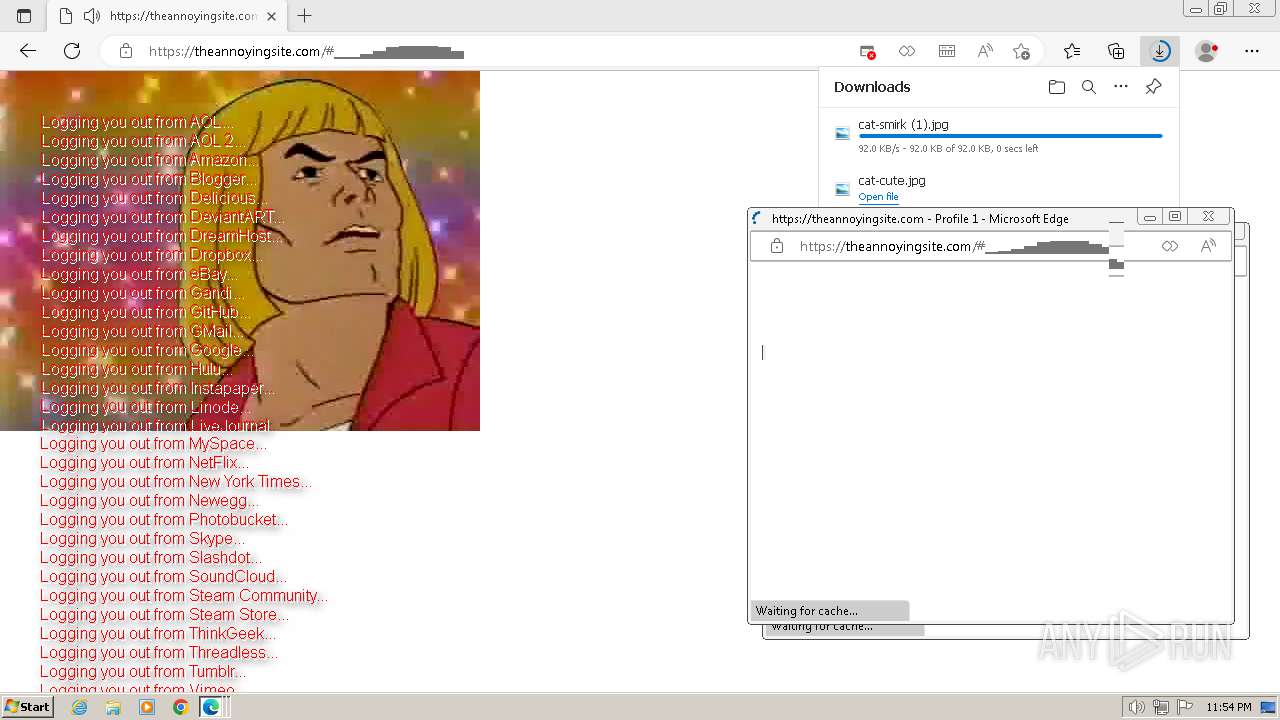Open Settings and more menu

(1252, 51)
